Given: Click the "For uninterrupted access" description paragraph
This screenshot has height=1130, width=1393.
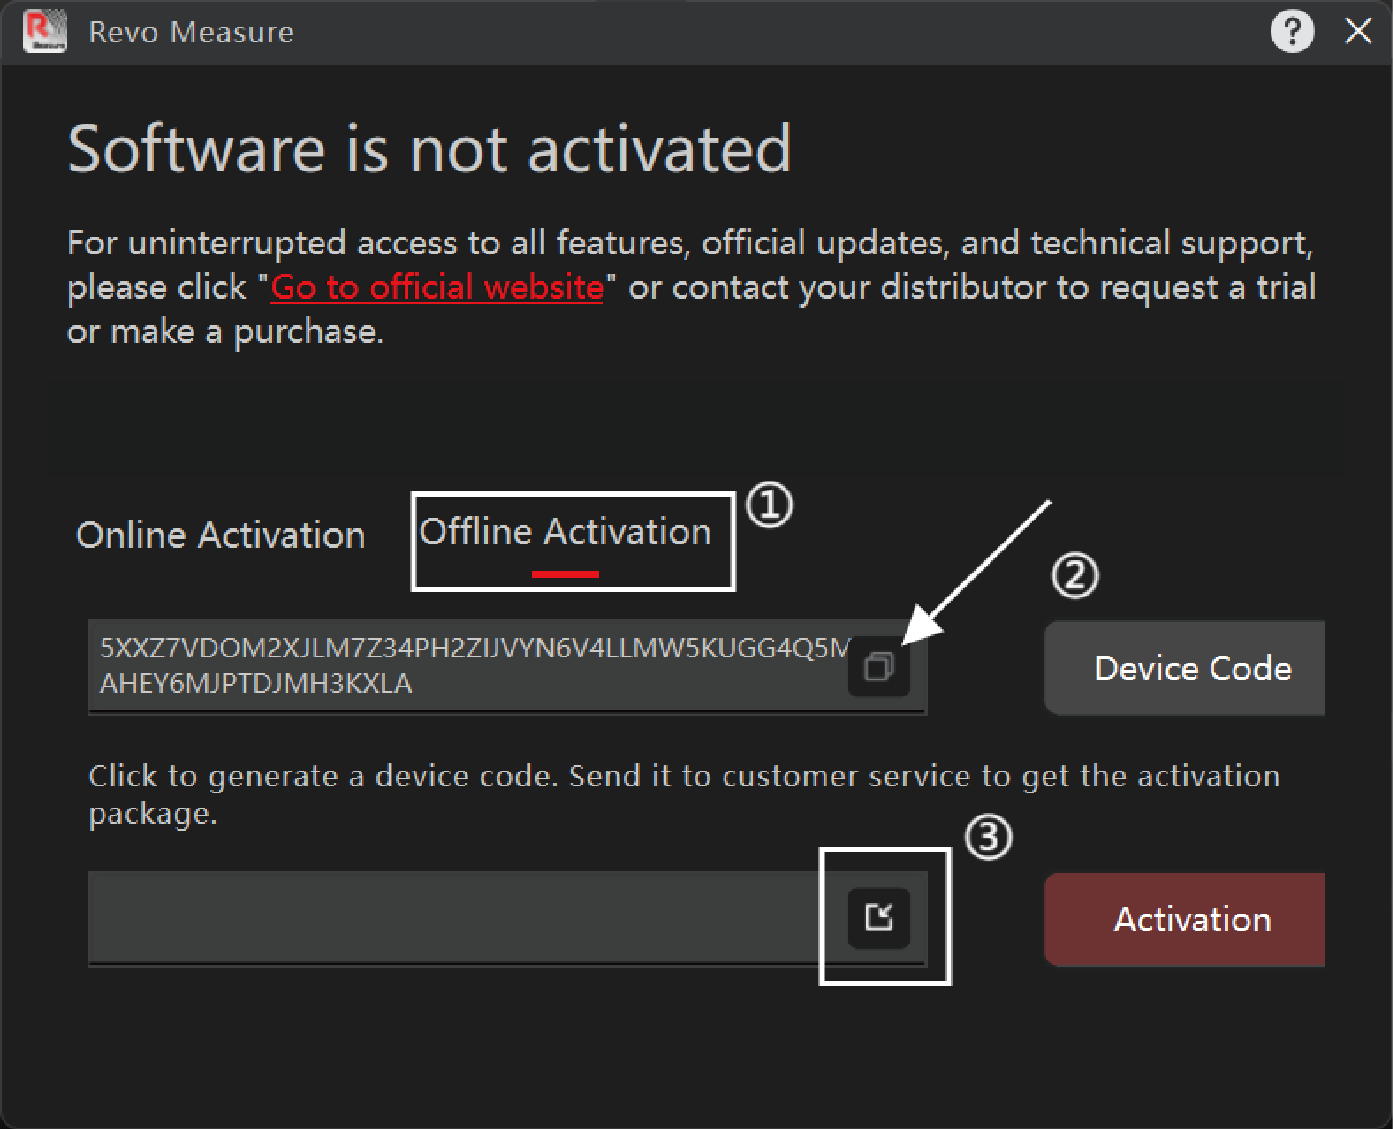Looking at the screenshot, I should 690,287.
